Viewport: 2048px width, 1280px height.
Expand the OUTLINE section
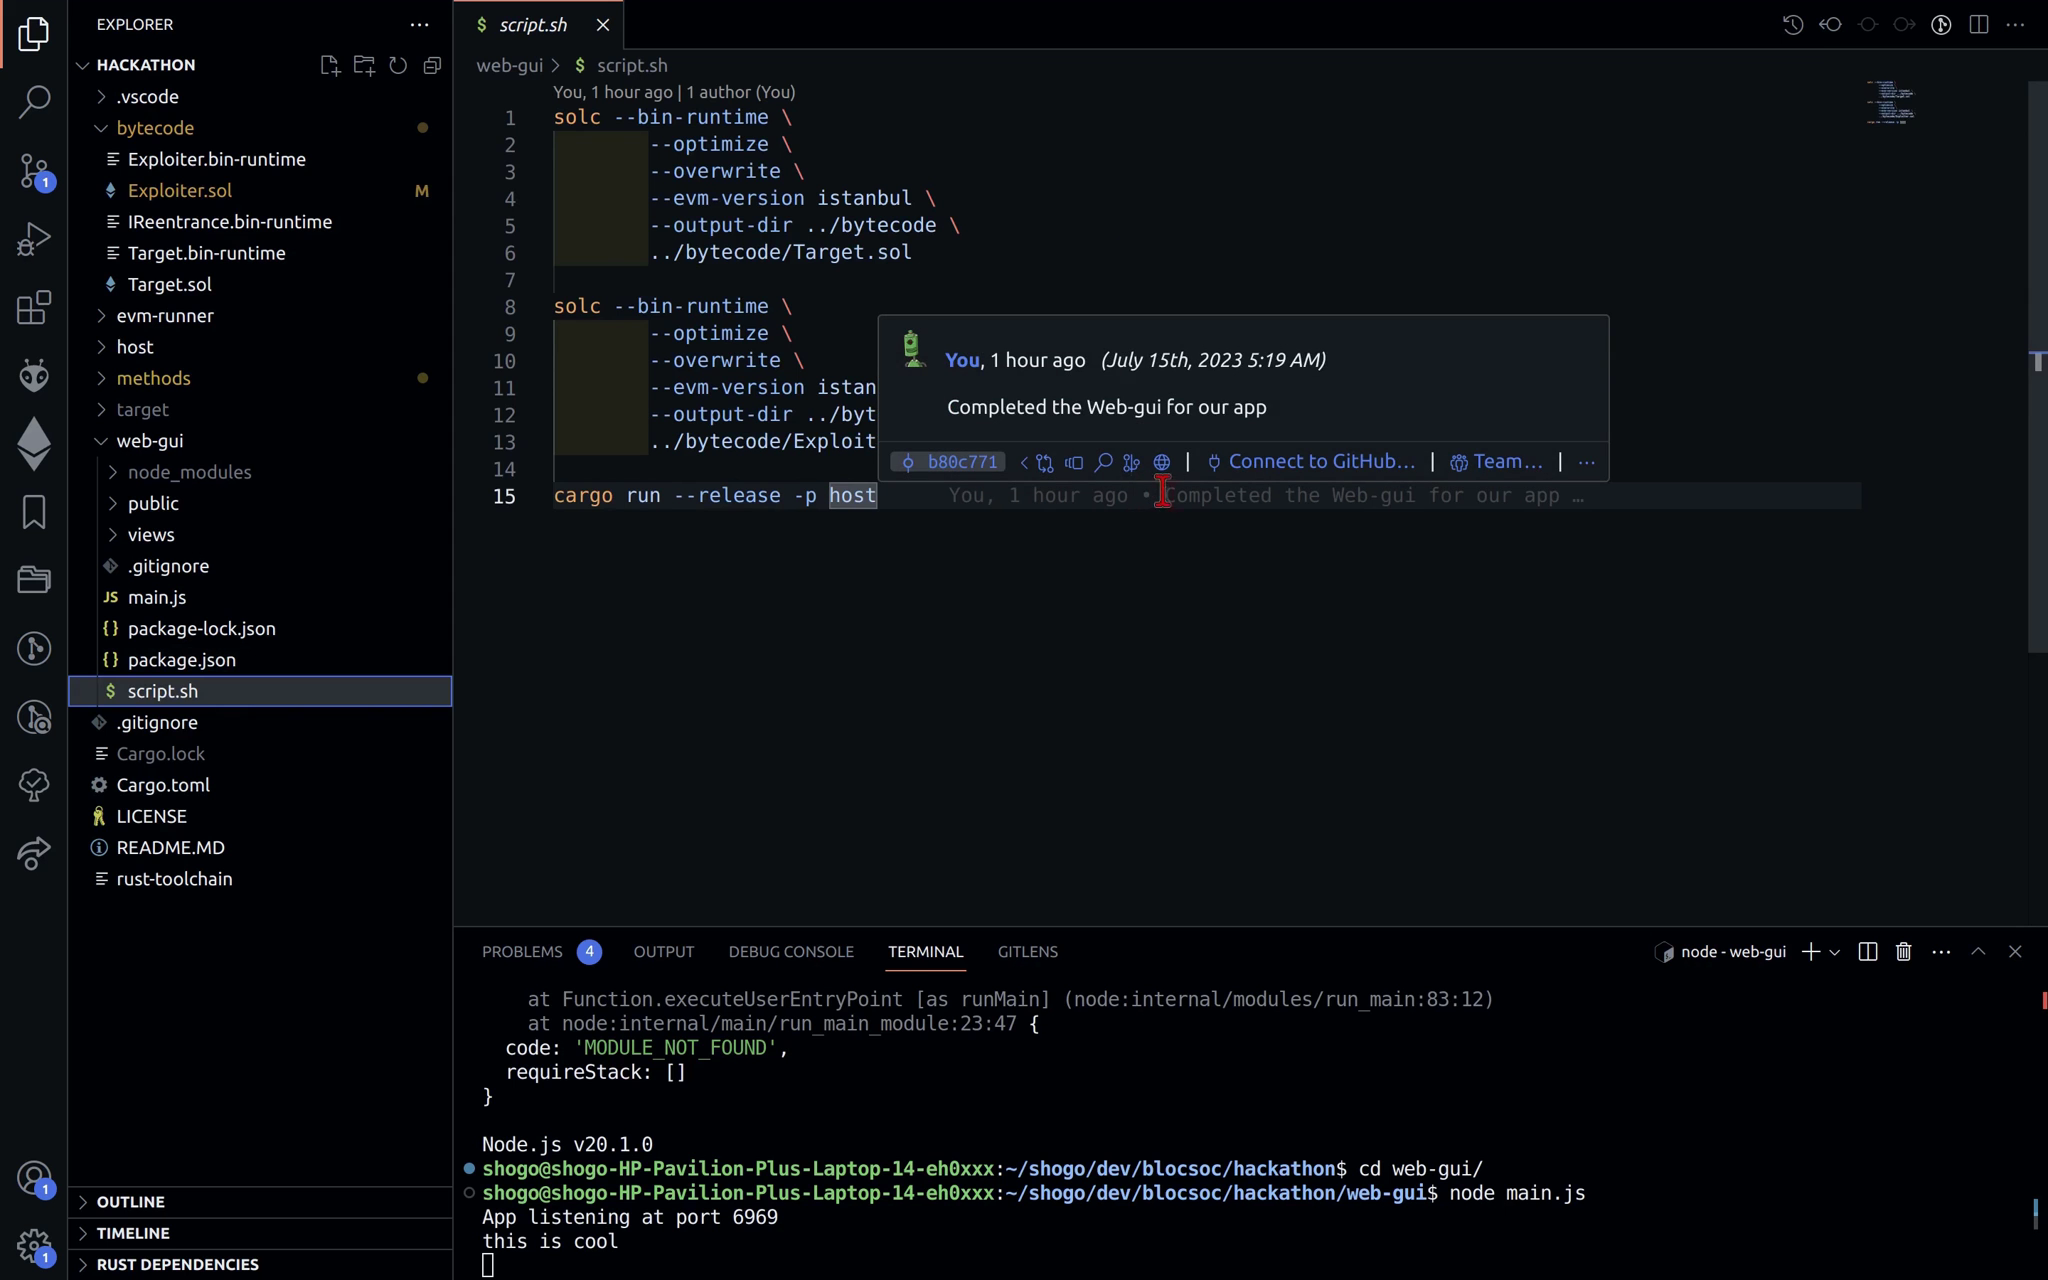click(260, 1202)
